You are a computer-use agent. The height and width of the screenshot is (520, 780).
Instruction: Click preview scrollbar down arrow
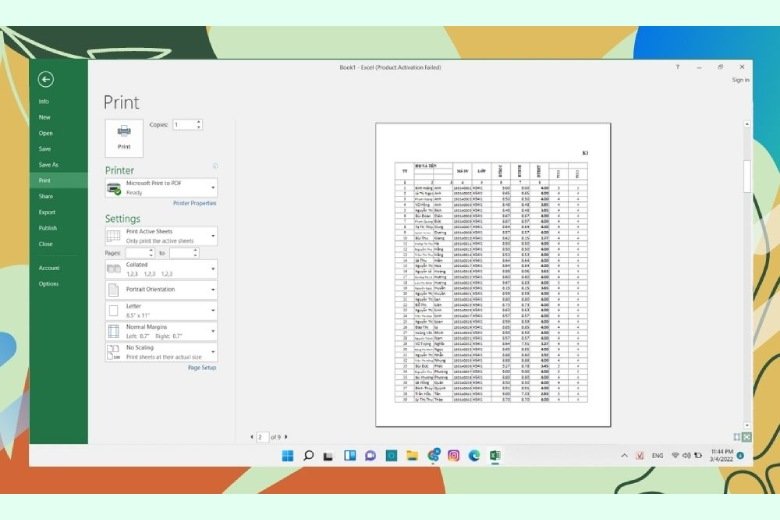point(747,425)
